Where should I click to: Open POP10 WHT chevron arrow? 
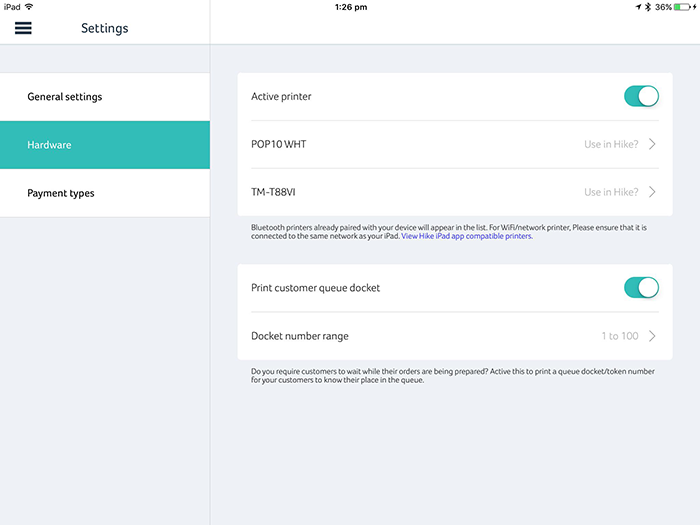[652, 144]
